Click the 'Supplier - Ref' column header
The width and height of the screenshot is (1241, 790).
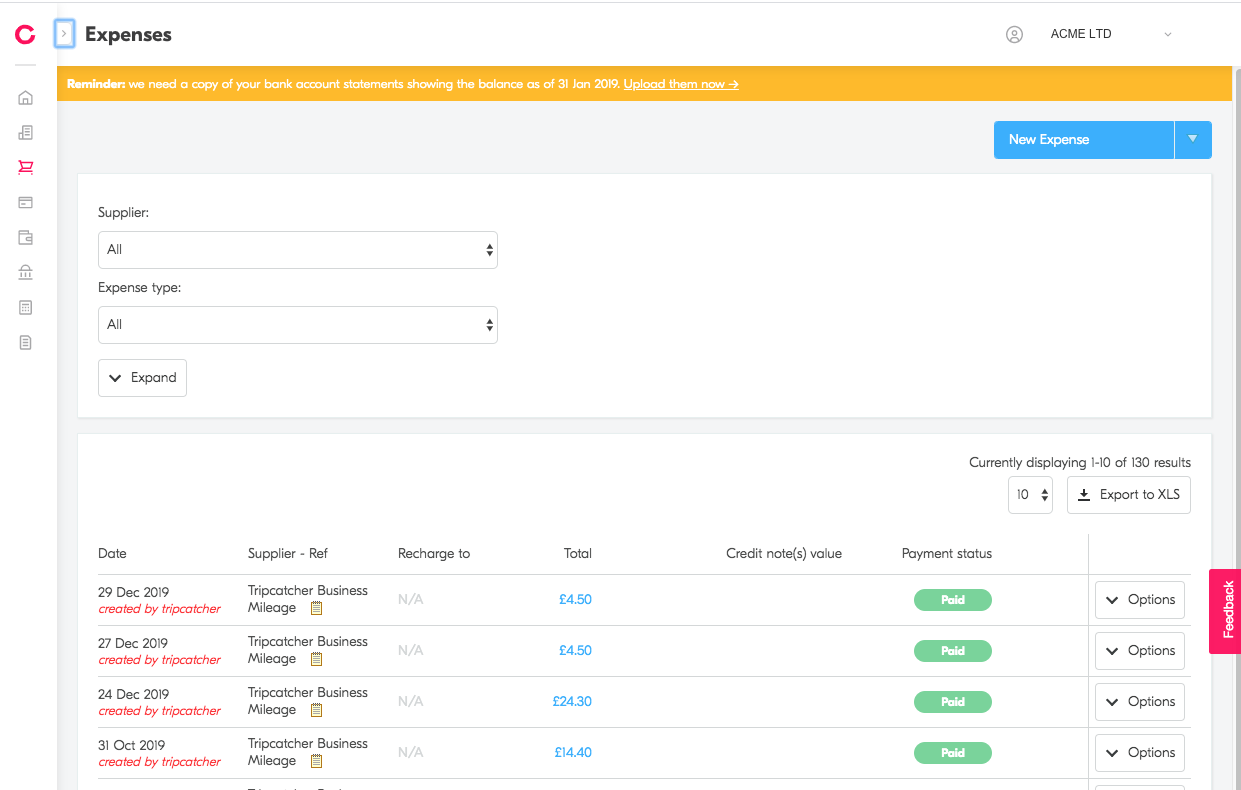coord(288,554)
